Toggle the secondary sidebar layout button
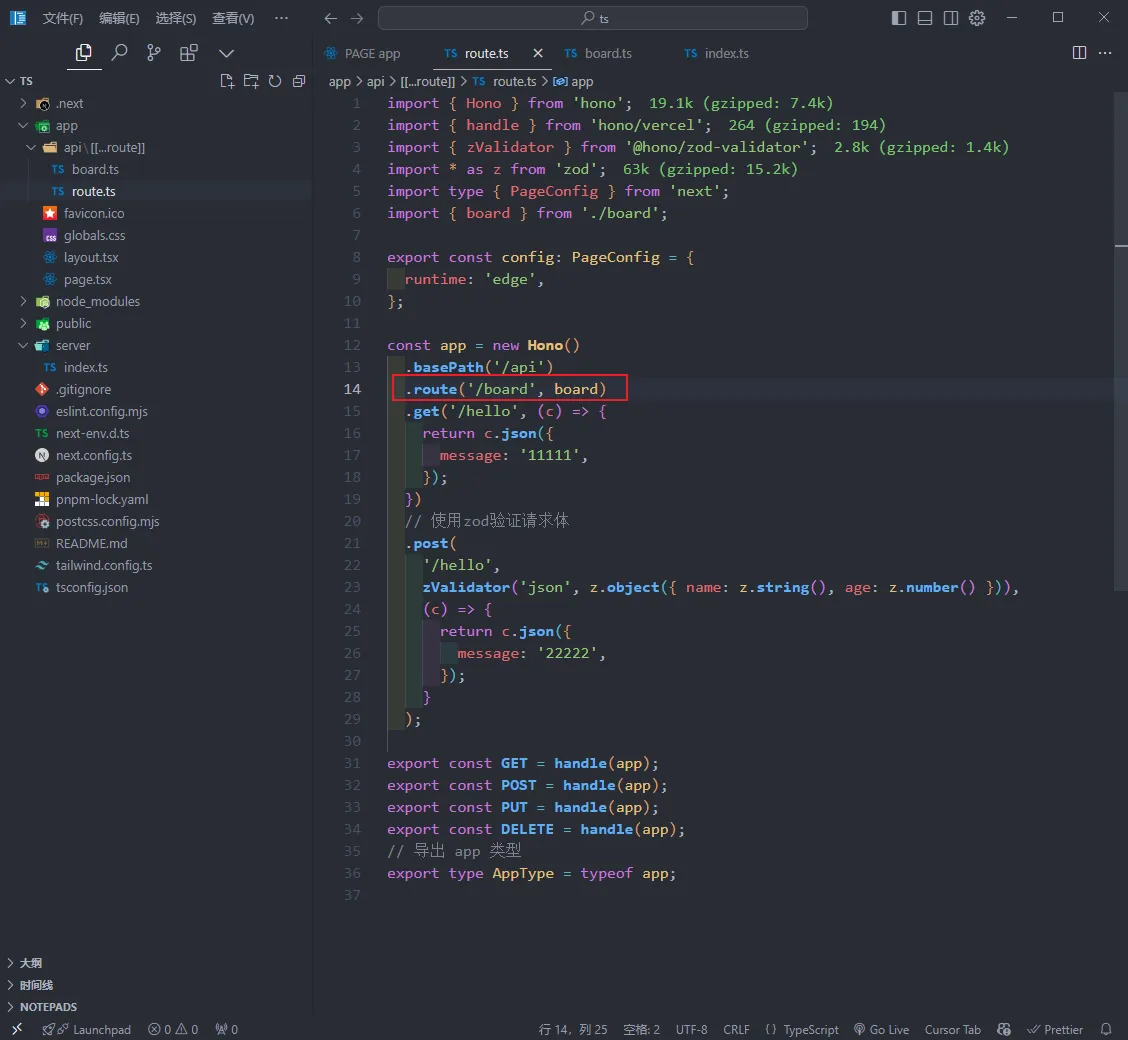This screenshot has height=1040, width=1128. (x=951, y=18)
